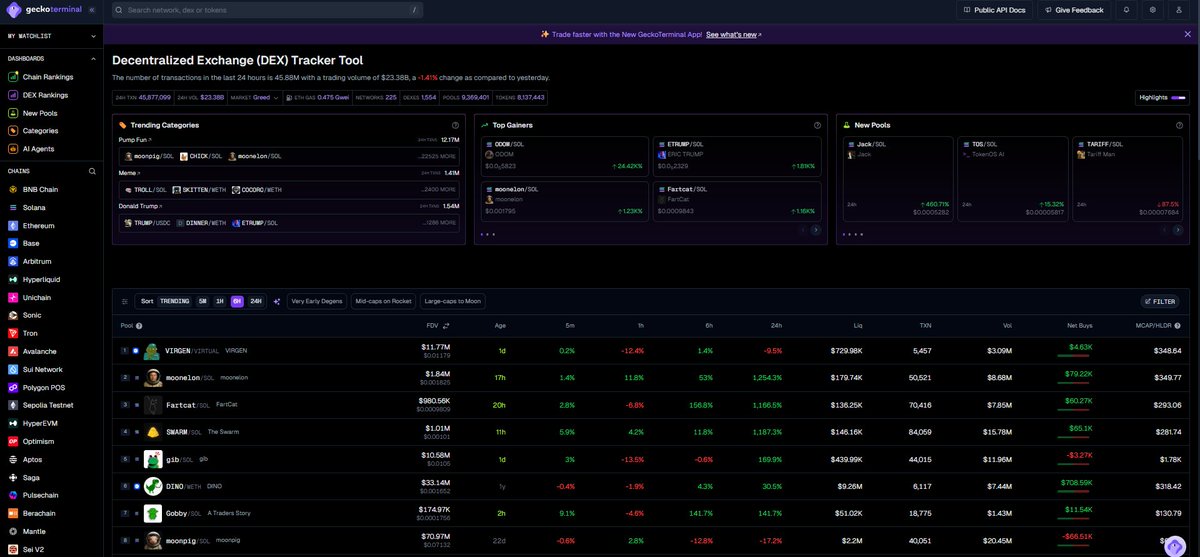Open Pump Fun category link
This screenshot has width=1200, height=557.
135,140
